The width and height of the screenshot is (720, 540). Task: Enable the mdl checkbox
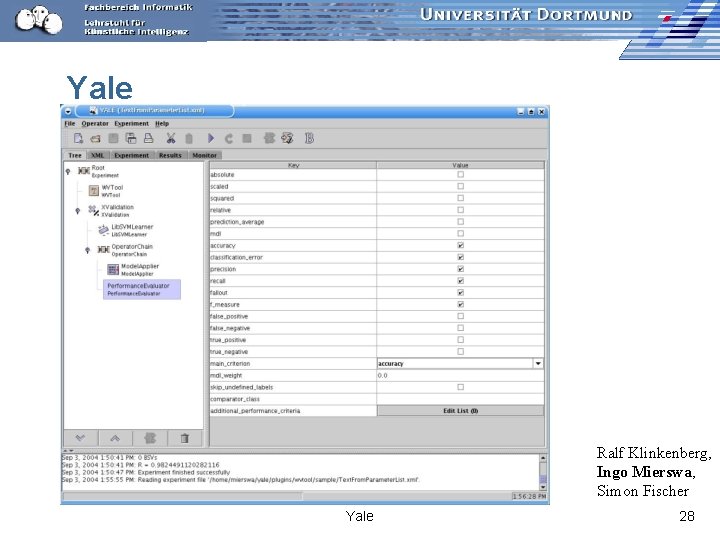461,233
